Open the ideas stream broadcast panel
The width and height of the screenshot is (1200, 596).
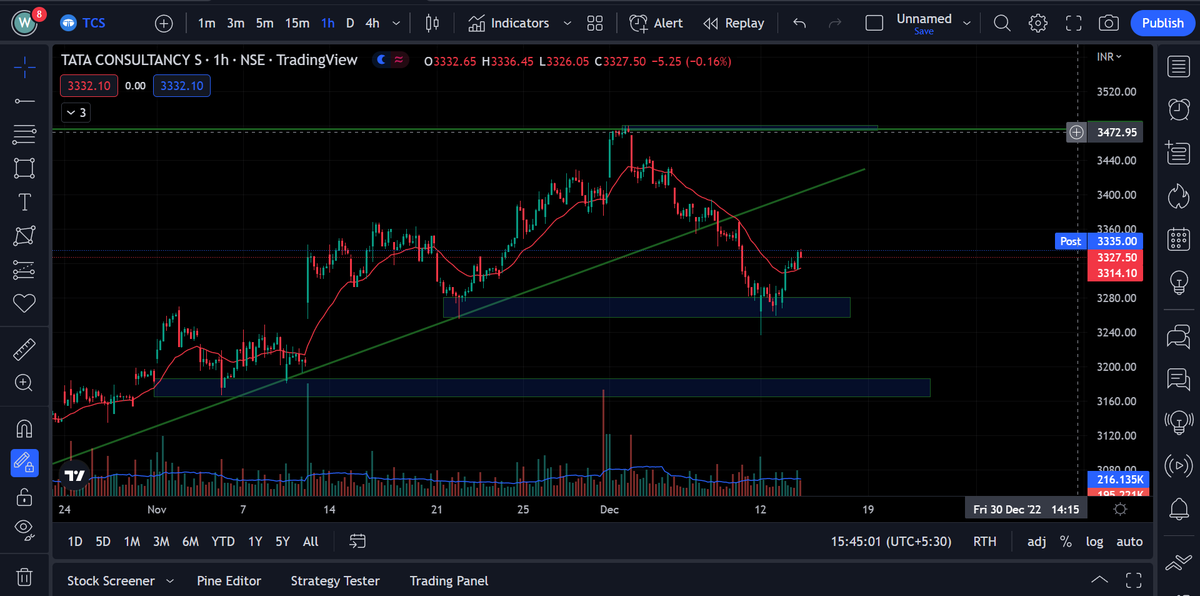point(1178,422)
